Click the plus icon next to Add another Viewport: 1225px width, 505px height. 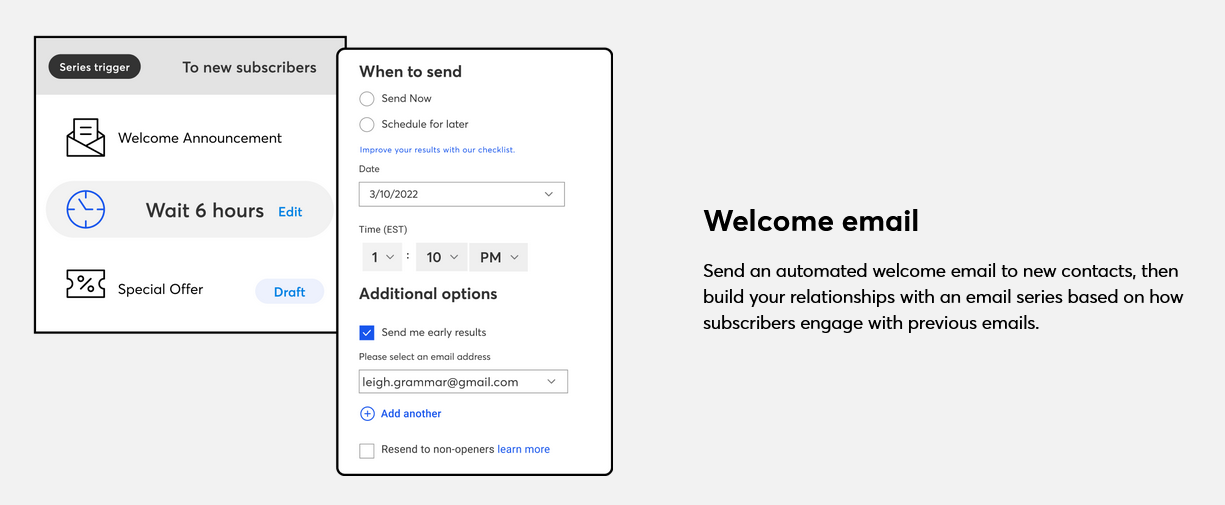(x=367, y=414)
